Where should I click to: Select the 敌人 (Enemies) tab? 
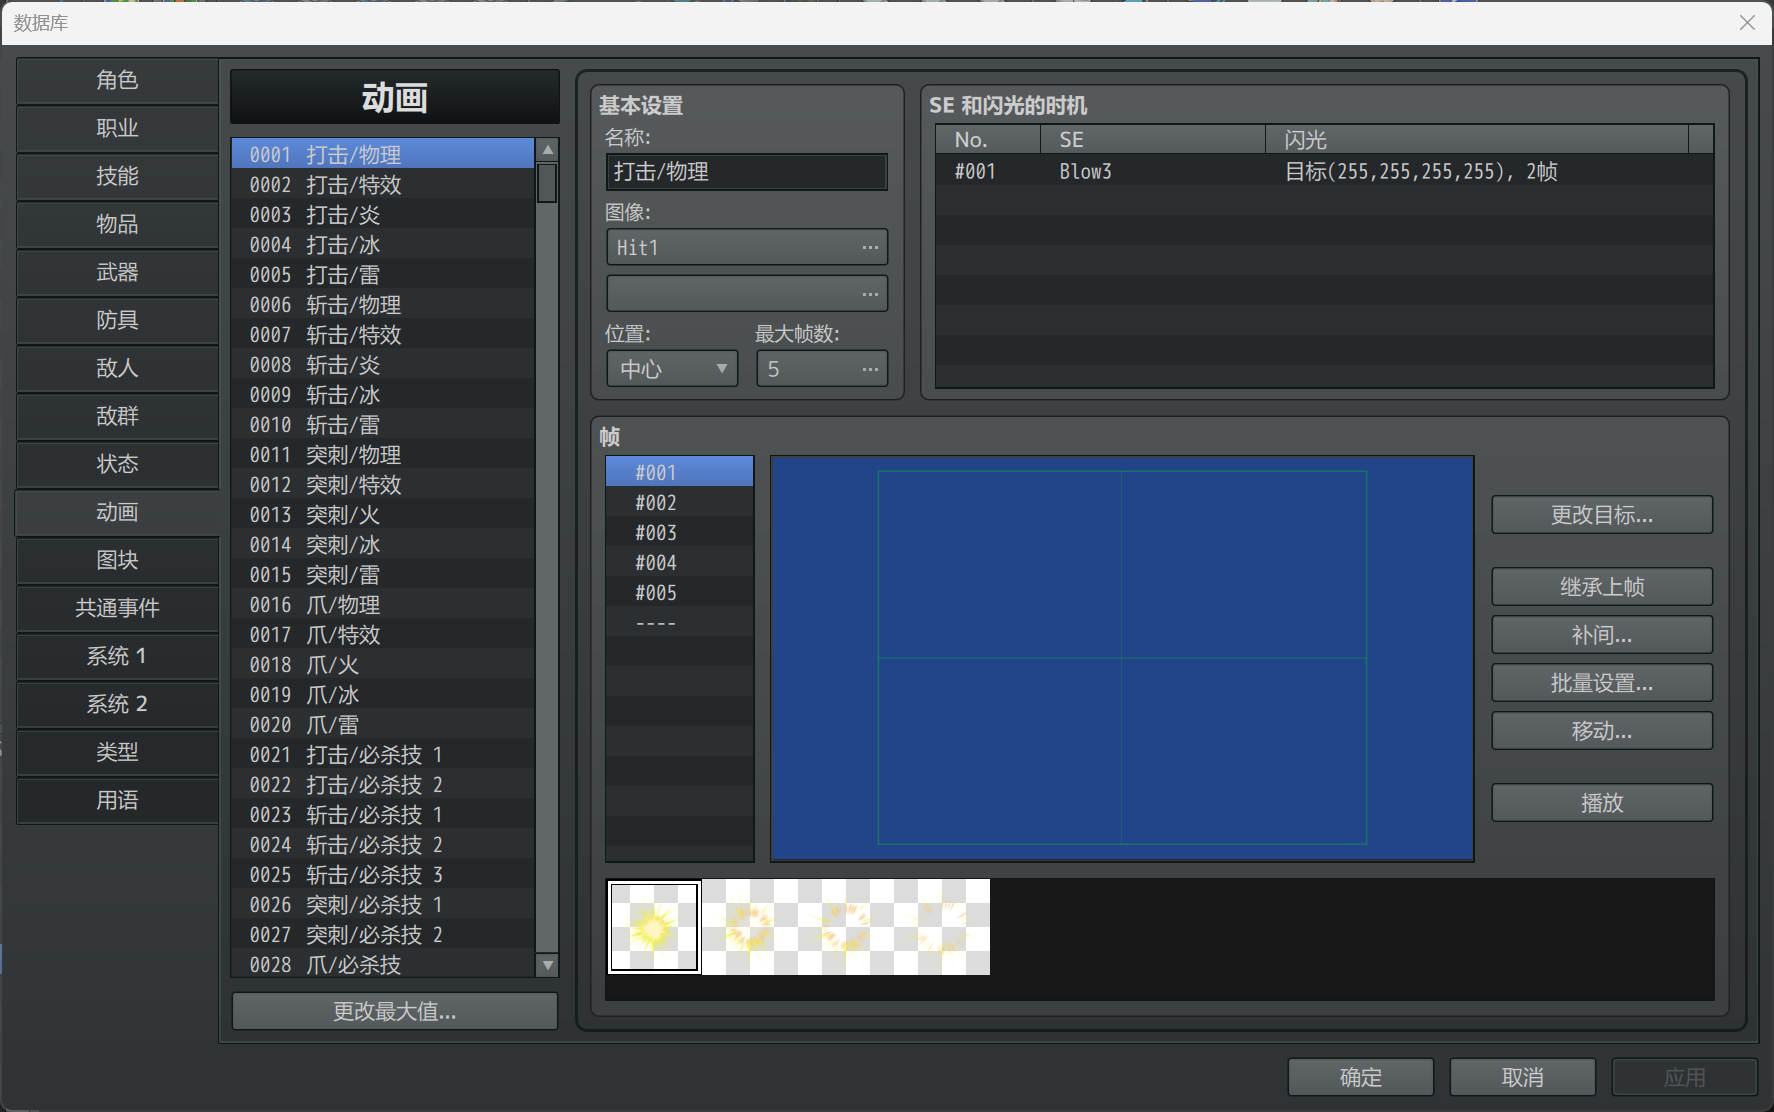point(117,369)
